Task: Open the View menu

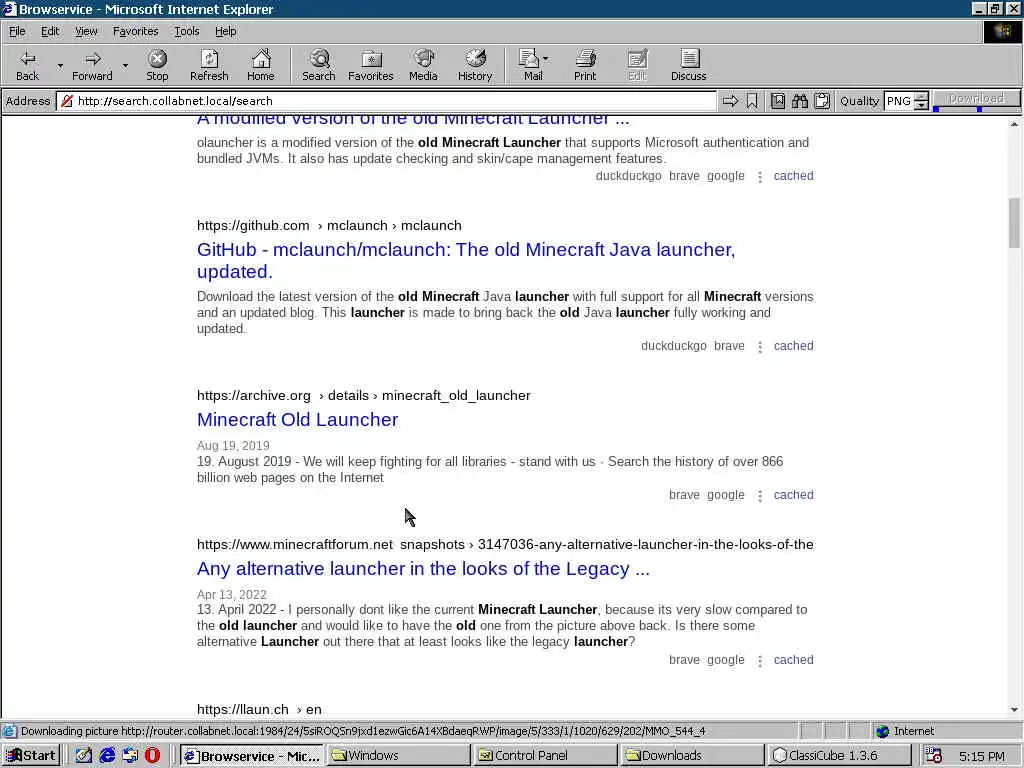Action: (x=86, y=31)
